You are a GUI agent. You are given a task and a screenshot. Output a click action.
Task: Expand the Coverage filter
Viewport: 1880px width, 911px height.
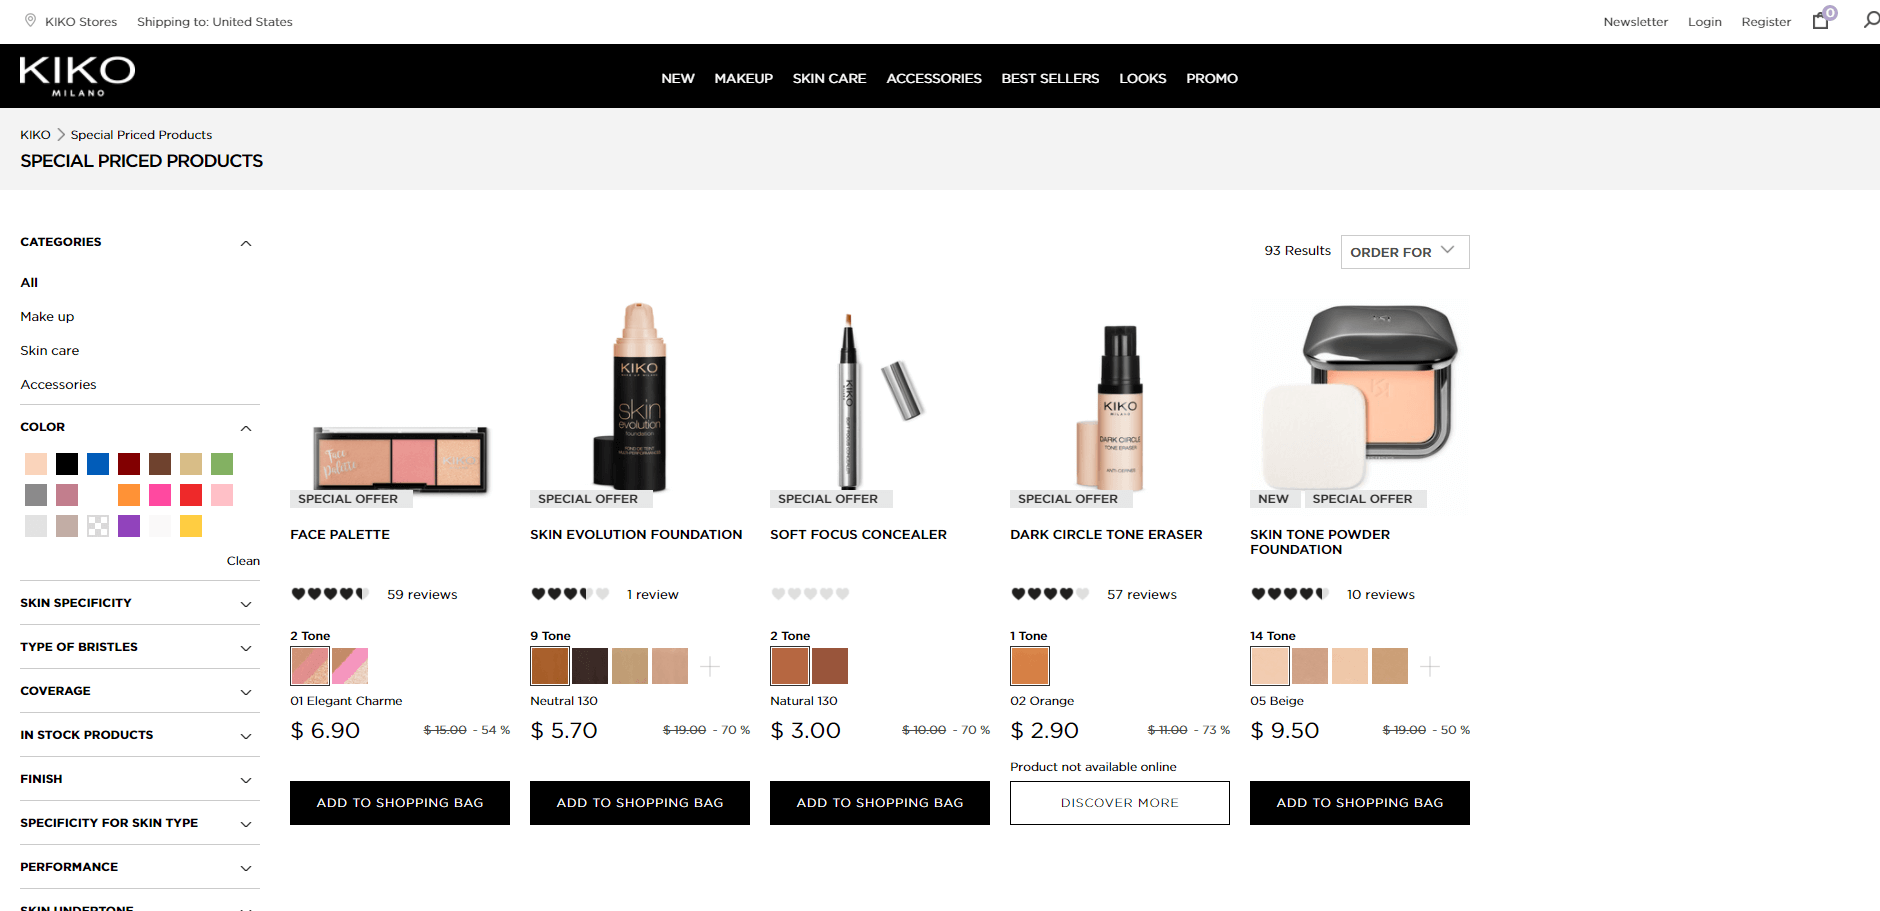click(246, 692)
